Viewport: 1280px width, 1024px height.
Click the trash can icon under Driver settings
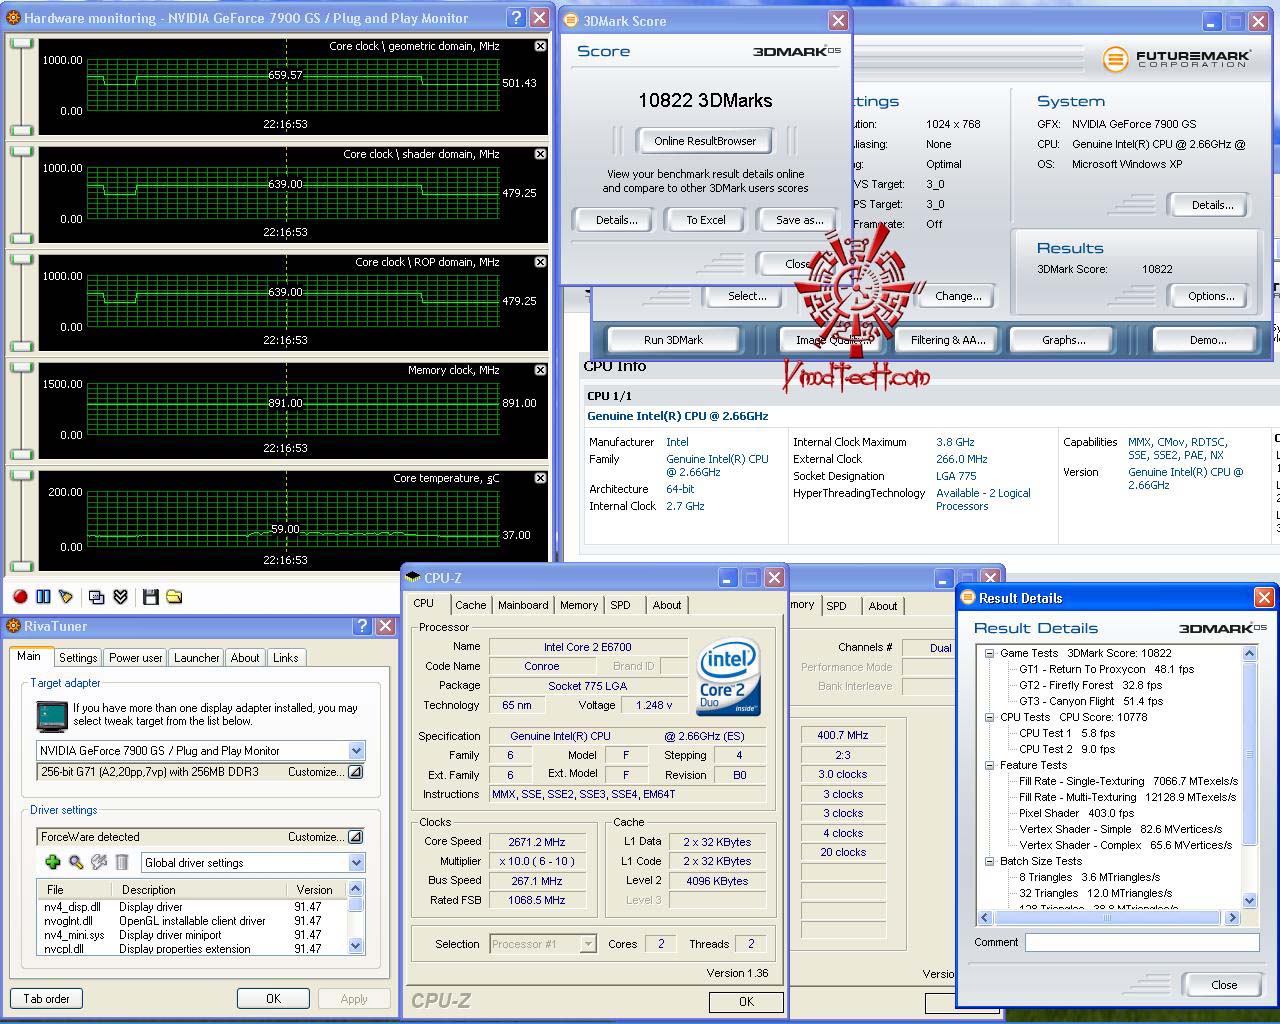pos(122,862)
